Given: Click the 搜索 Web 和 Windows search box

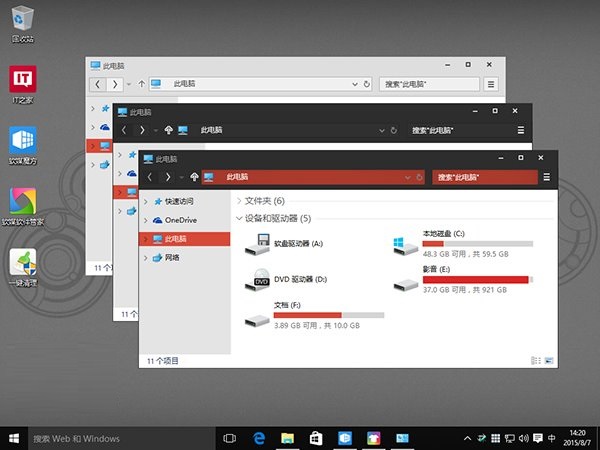Looking at the screenshot, I should pos(110,438).
